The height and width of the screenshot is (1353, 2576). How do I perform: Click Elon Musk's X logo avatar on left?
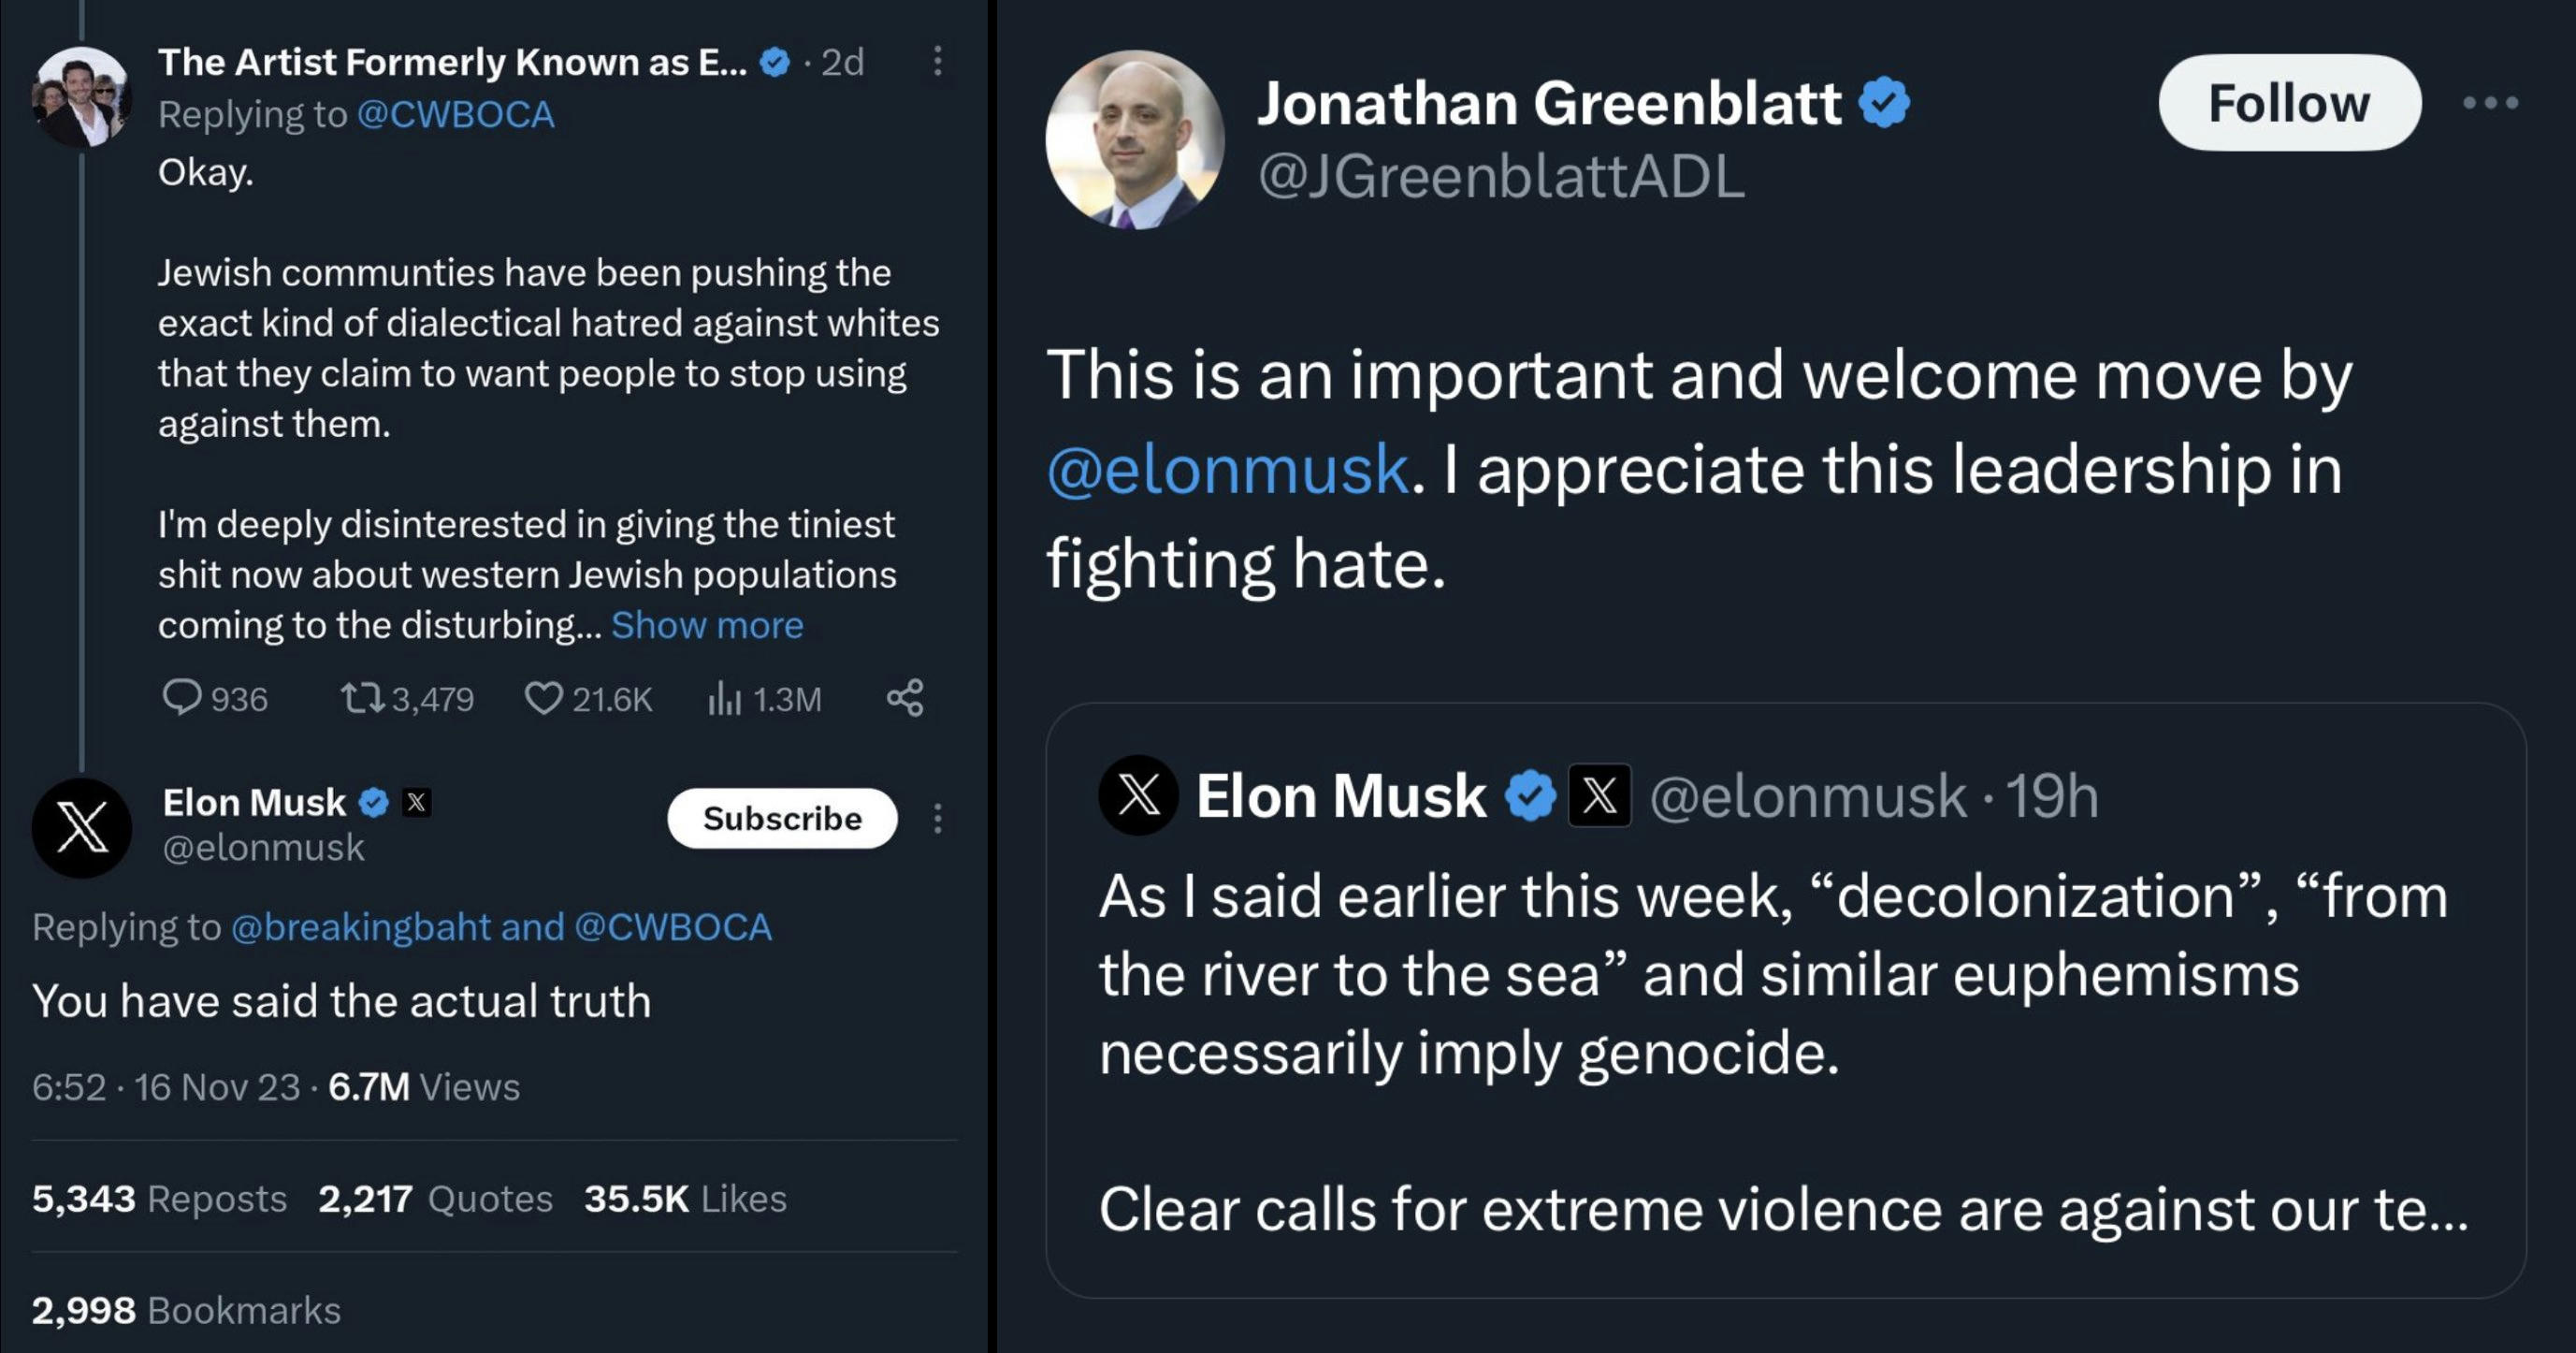[x=82, y=828]
